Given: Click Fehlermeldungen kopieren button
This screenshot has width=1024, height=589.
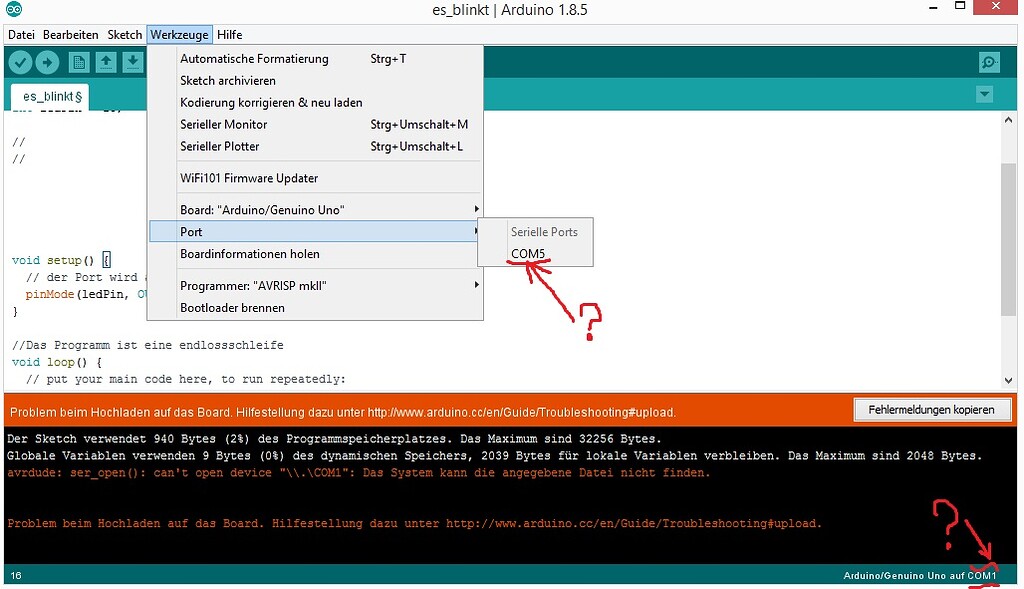Looking at the screenshot, I should [x=931, y=409].
